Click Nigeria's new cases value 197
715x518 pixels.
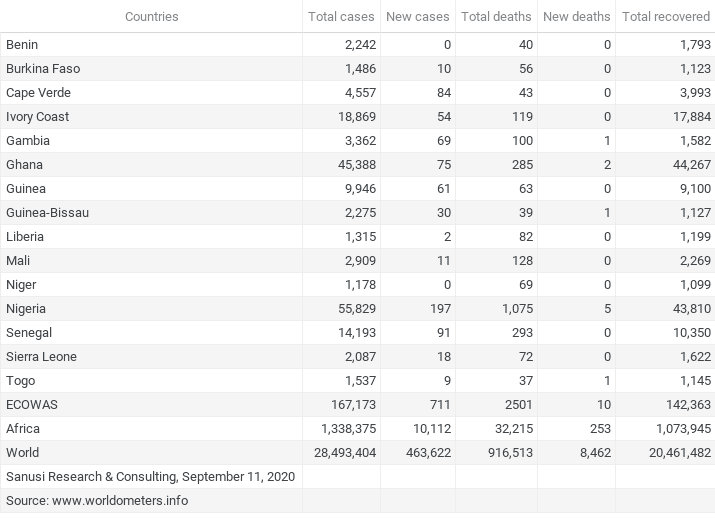pos(439,309)
